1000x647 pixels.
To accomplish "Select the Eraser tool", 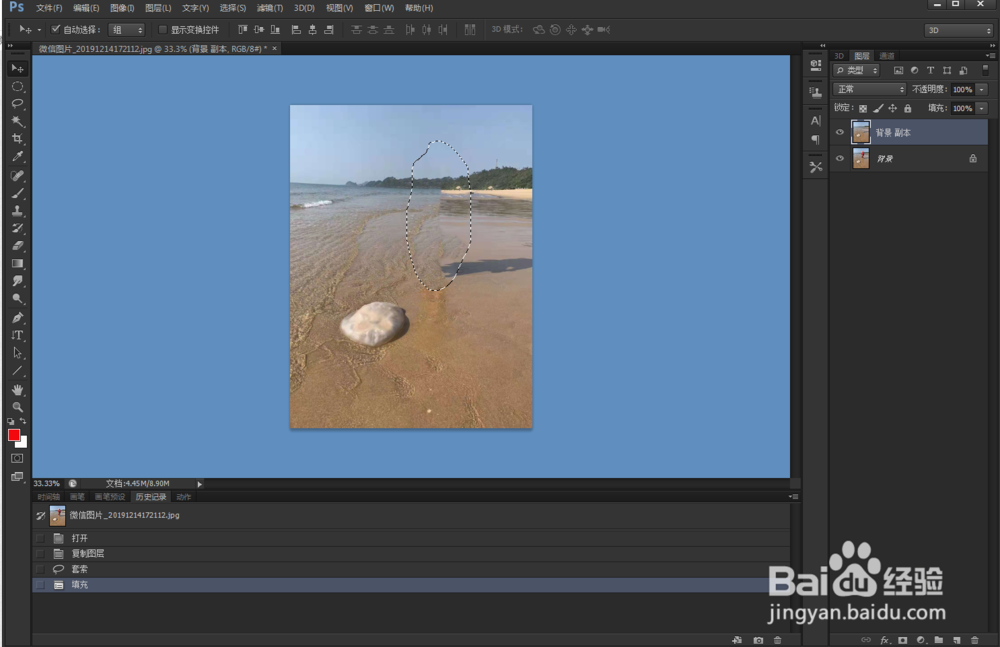I will [x=17, y=246].
